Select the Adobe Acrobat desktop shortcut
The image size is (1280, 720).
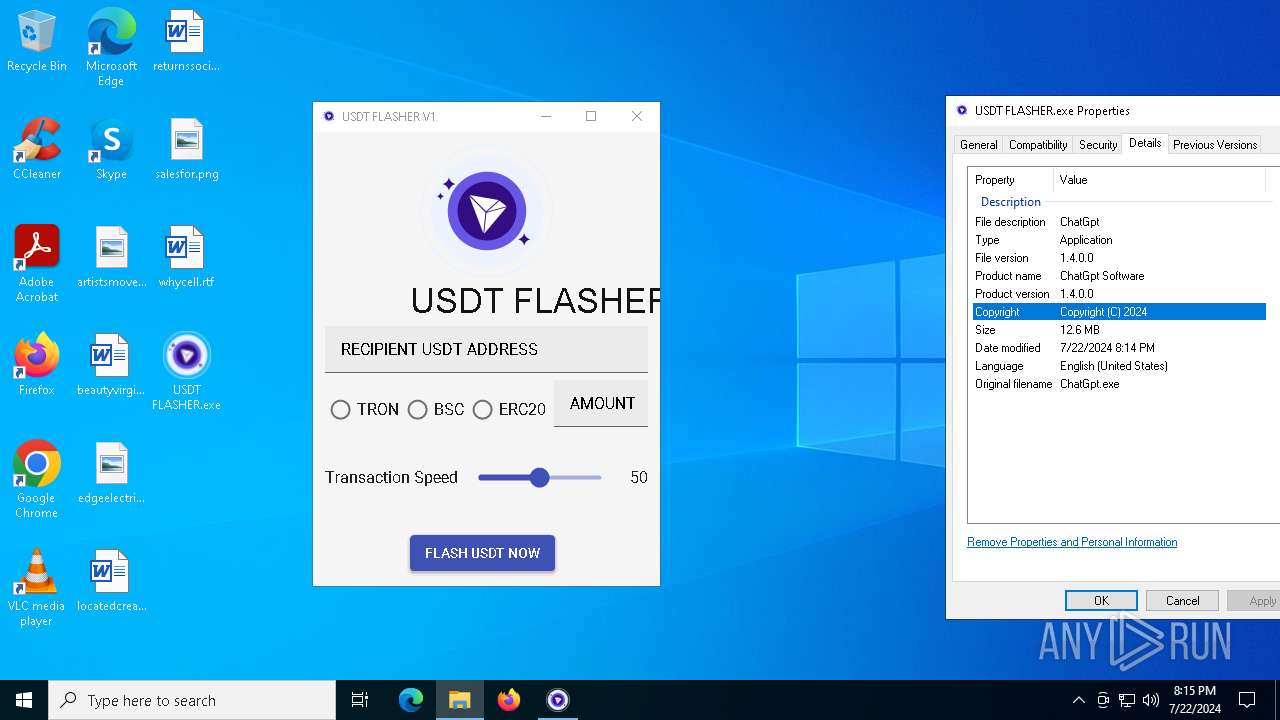click(37, 264)
